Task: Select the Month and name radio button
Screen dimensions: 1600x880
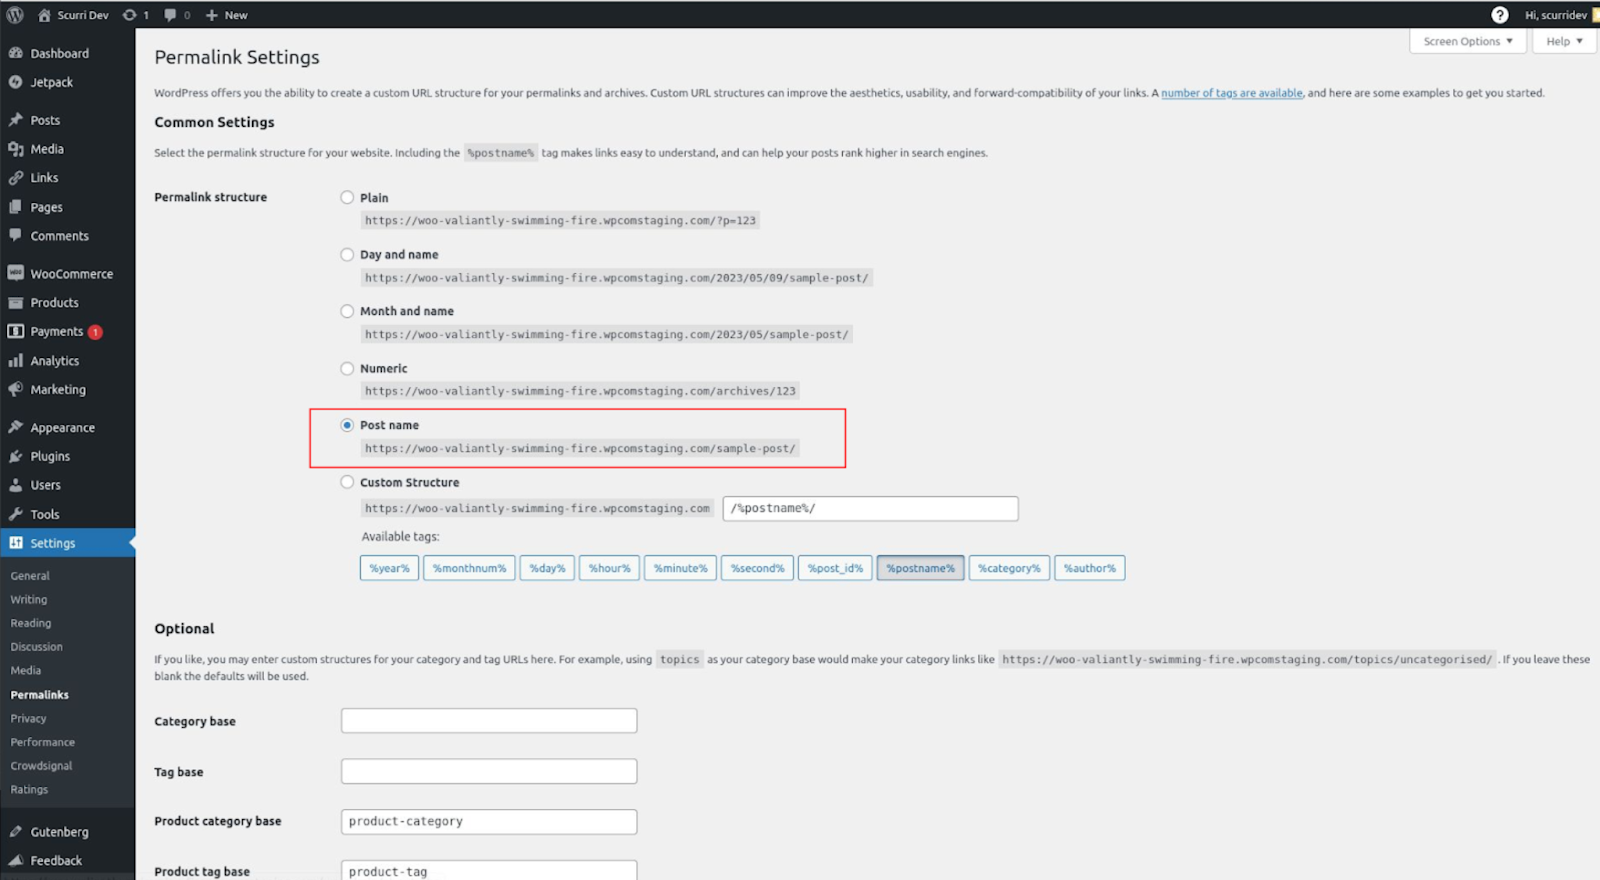Action: pos(347,311)
